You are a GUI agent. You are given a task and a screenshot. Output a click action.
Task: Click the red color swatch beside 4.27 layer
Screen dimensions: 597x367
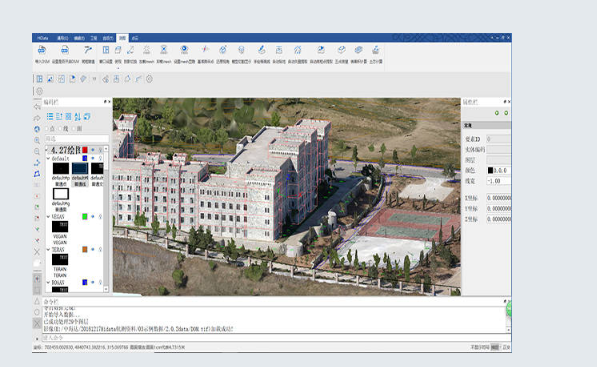point(85,150)
